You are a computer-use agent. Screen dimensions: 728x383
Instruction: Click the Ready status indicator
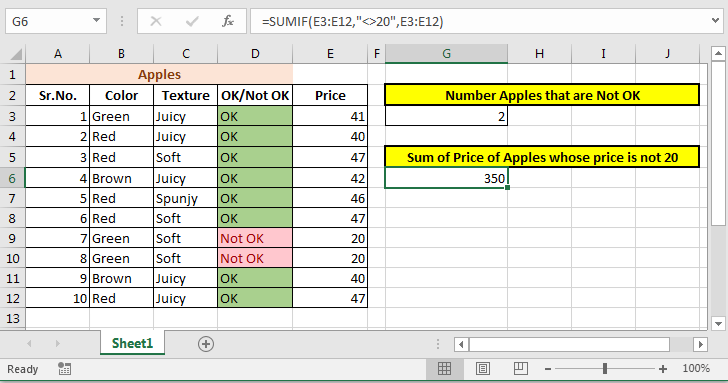[22, 369]
